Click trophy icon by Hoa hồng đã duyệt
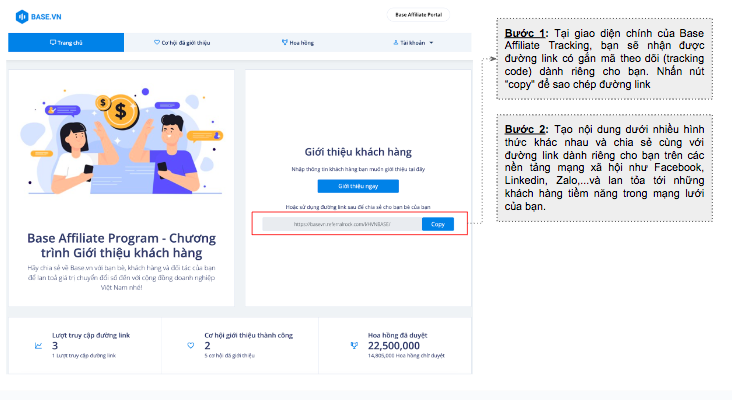 354,345
